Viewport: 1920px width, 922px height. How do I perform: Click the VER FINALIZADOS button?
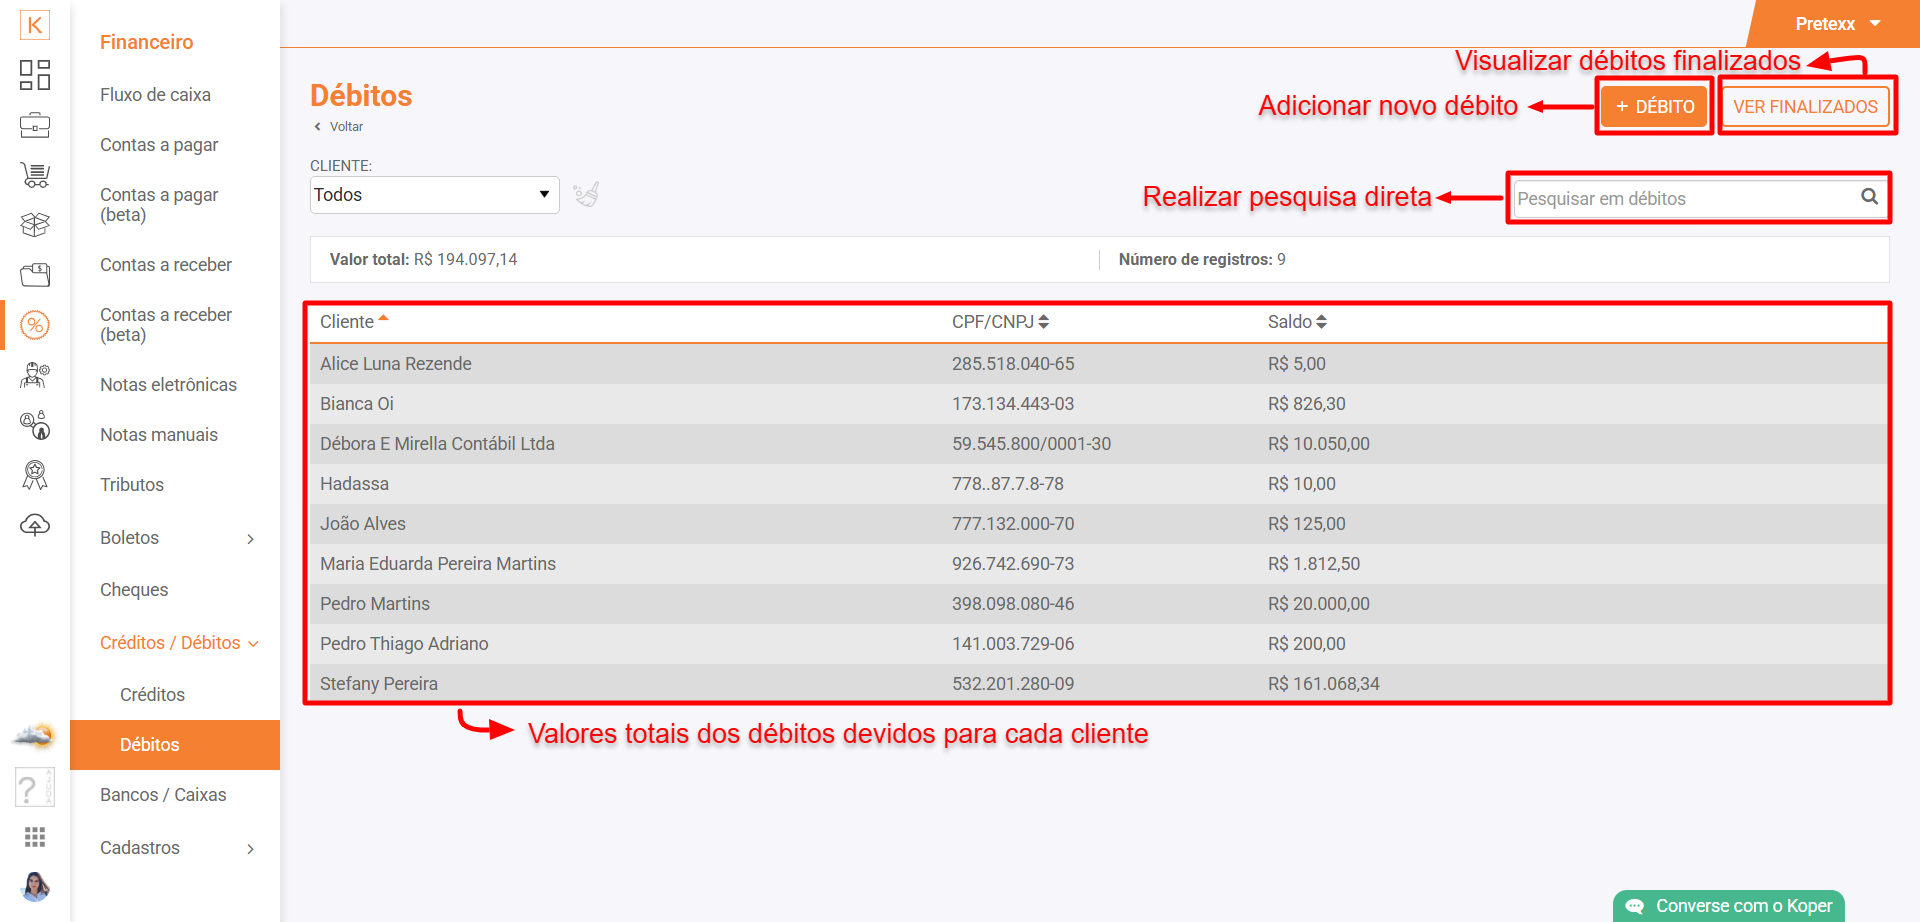coord(1805,107)
